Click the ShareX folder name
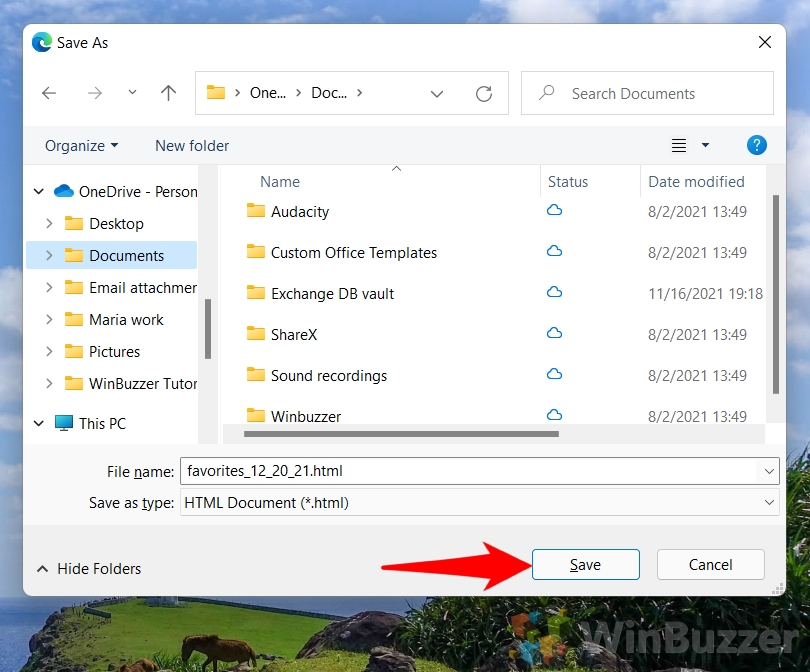The width and height of the screenshot is (810, 672). [294, 335]
